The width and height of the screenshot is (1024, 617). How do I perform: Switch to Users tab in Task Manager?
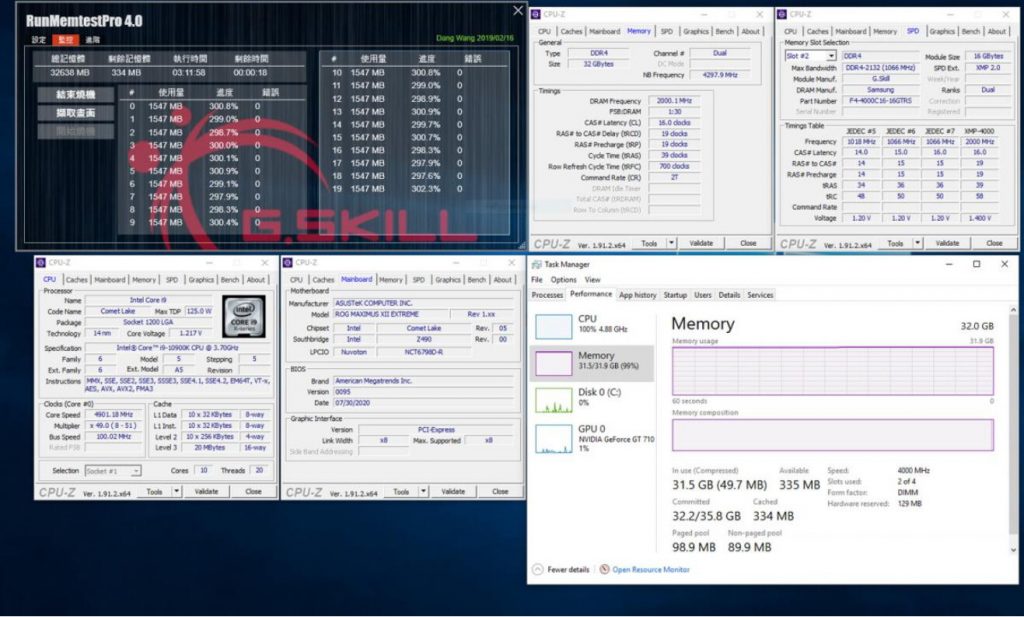pos(703,295)
